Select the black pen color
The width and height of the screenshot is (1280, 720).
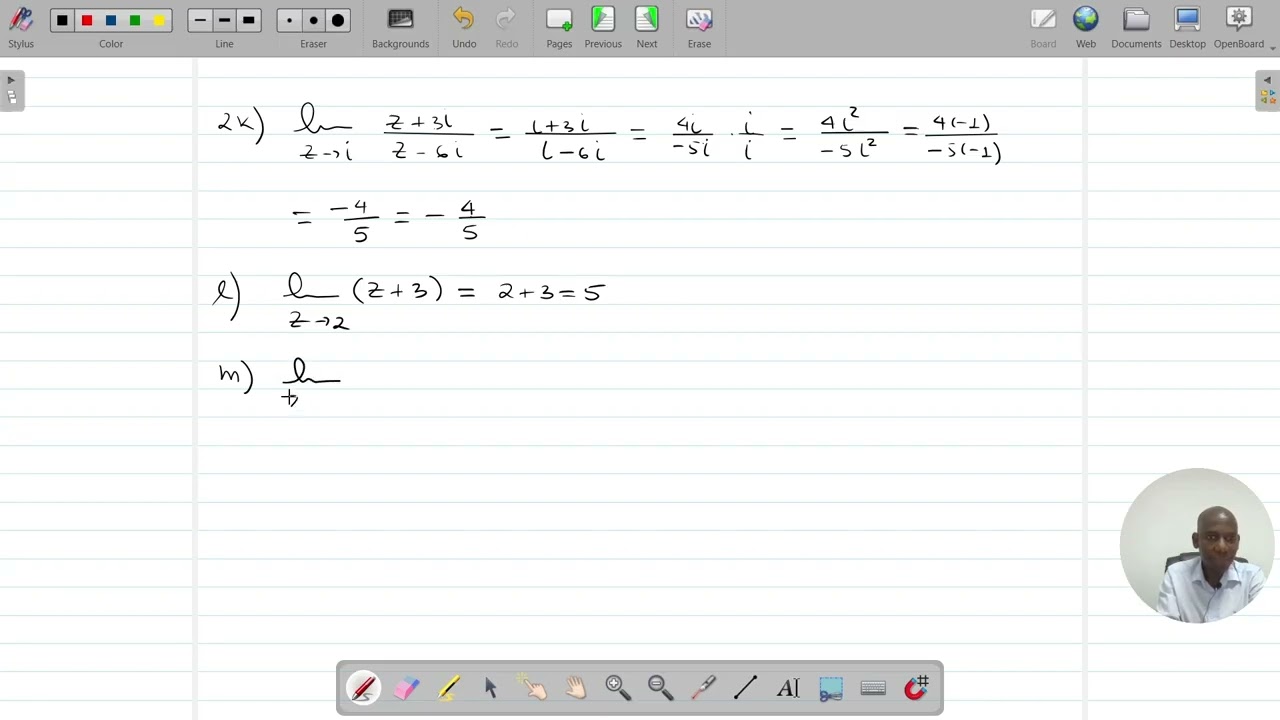pyautogui.click(x=62, y=20)
